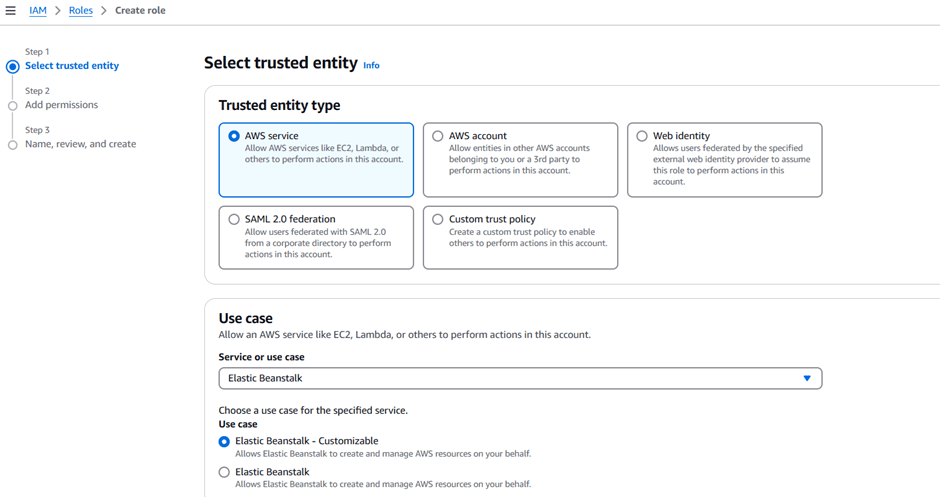Jump to Step 2 Add permissions
This screenshot has width=940, height=497.
point(62,105)
